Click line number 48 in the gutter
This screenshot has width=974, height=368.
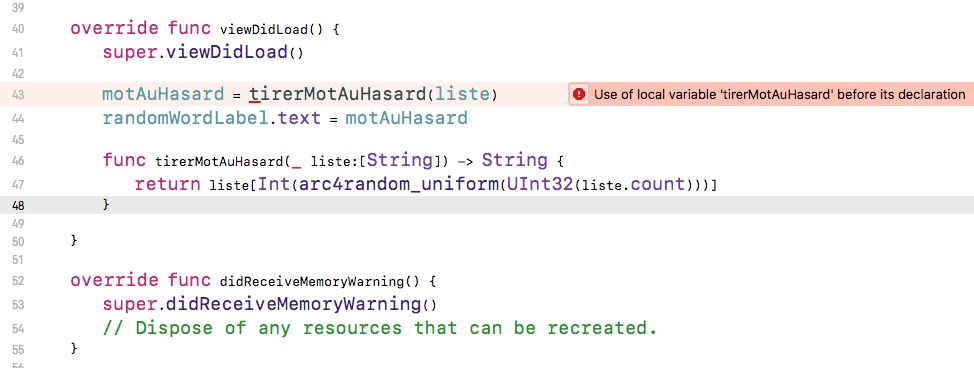click(x=17, y=205)
